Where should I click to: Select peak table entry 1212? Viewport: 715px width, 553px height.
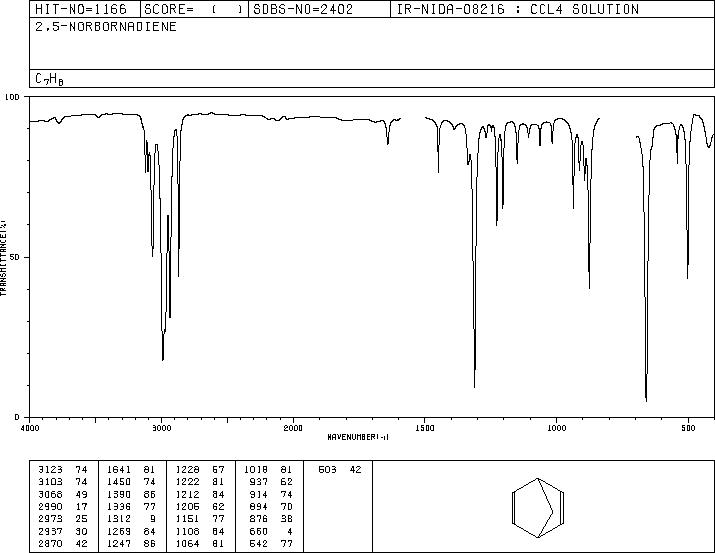pyautogui.click(x=187, y=494)
